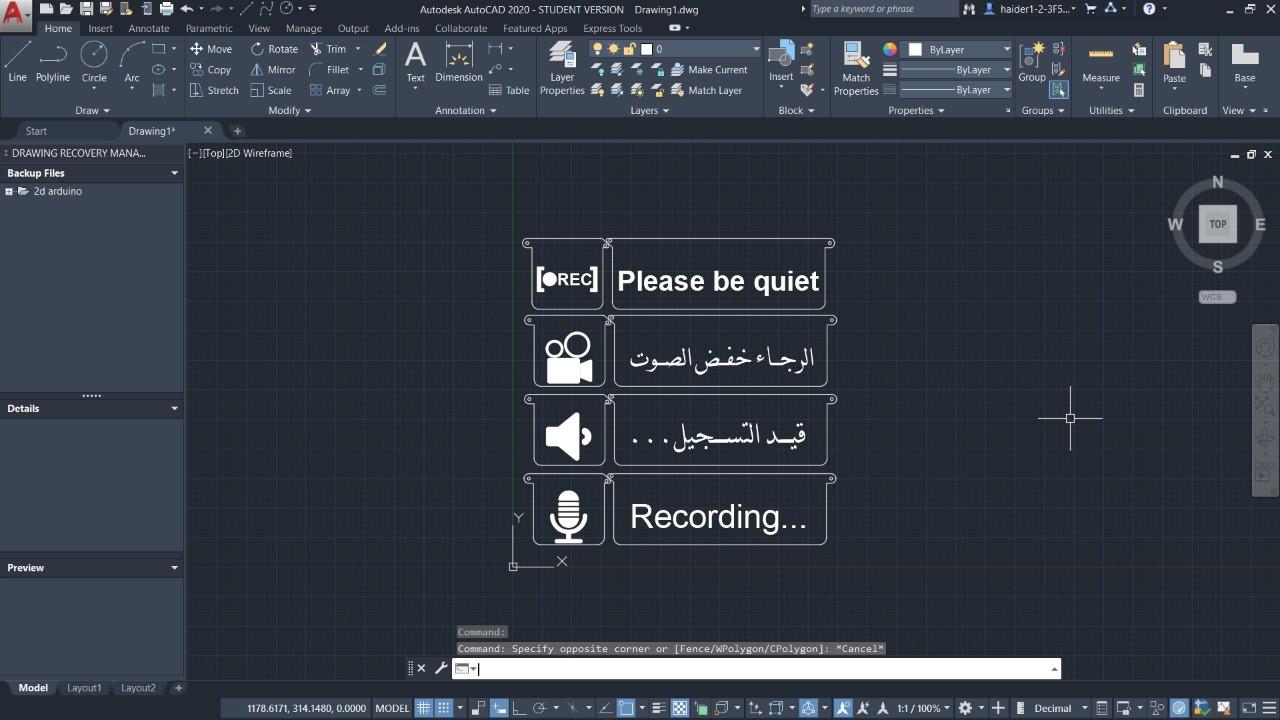Expand the Annotation panel flyout
The image size is (1280, 720).
(466, 111)
